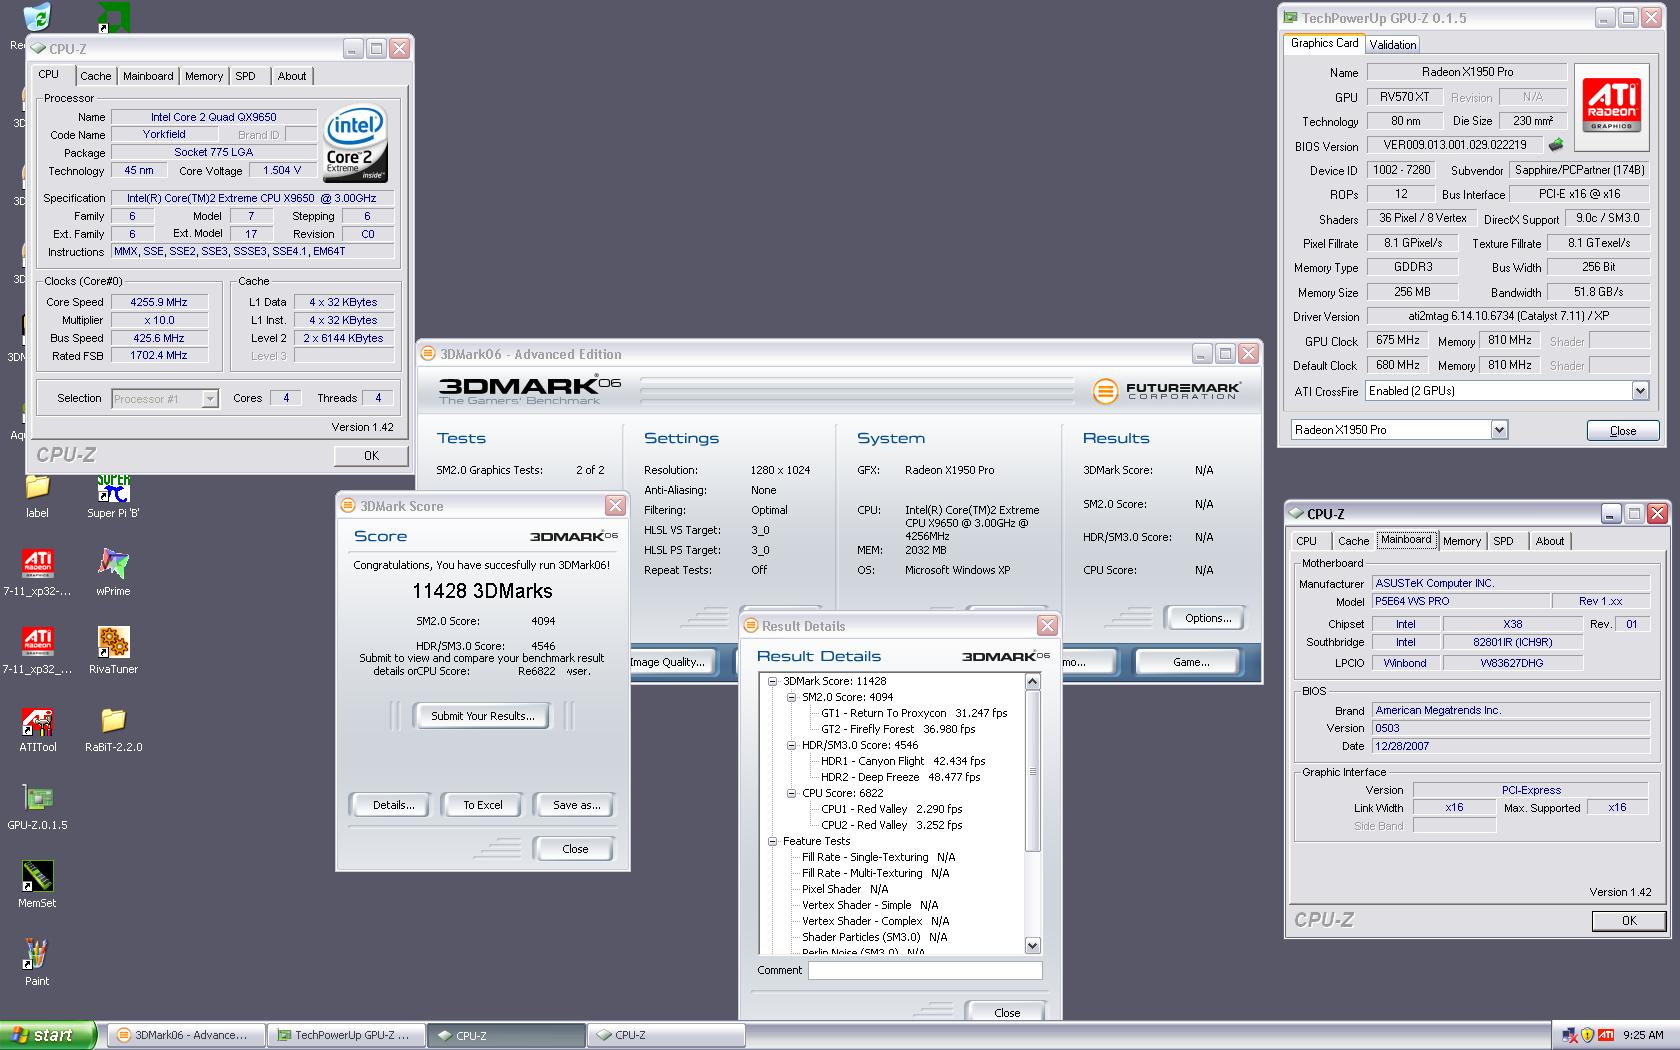Switch to 3DMark06 taskbar button

pos(186,1035)
